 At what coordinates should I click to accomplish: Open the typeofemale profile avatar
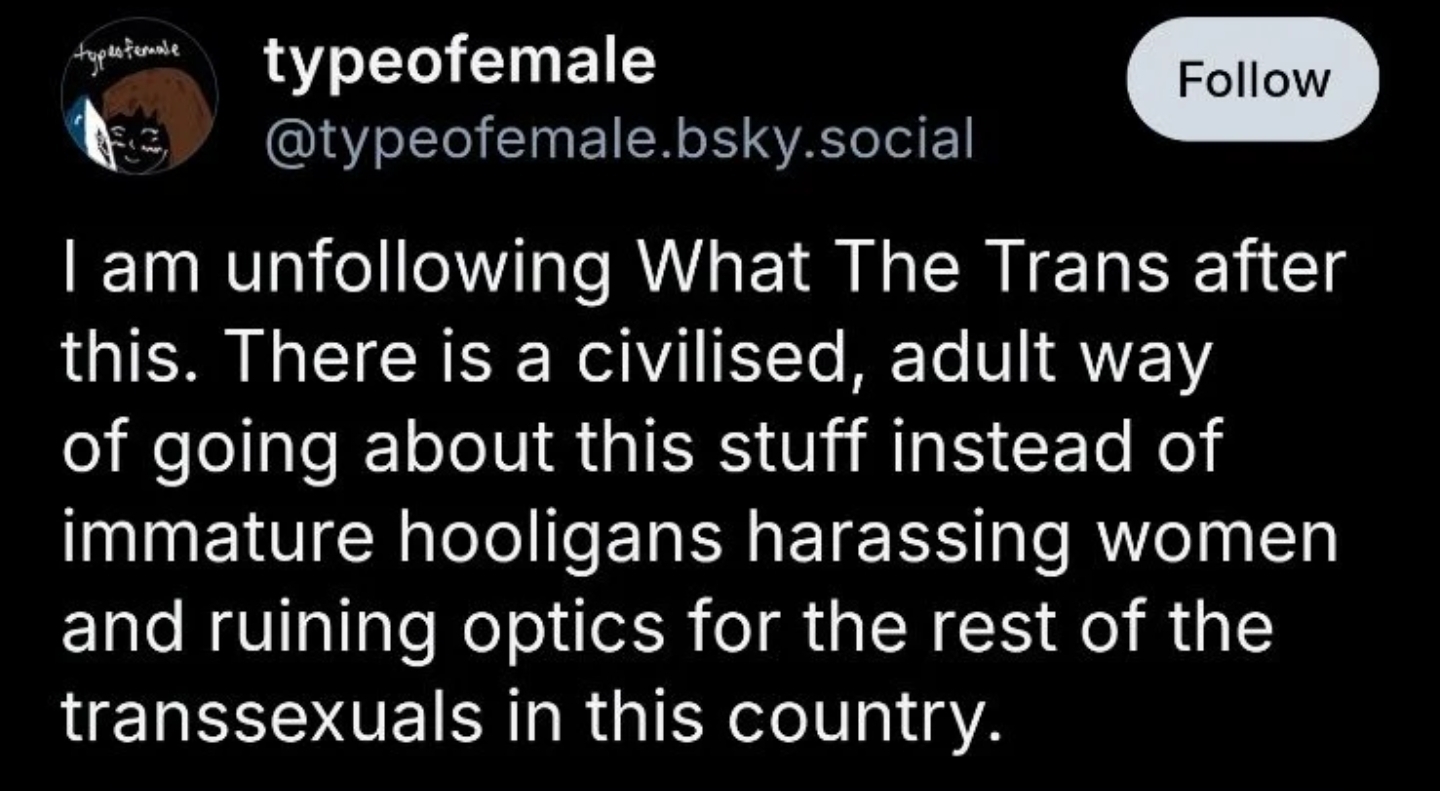tap(139, 109)
